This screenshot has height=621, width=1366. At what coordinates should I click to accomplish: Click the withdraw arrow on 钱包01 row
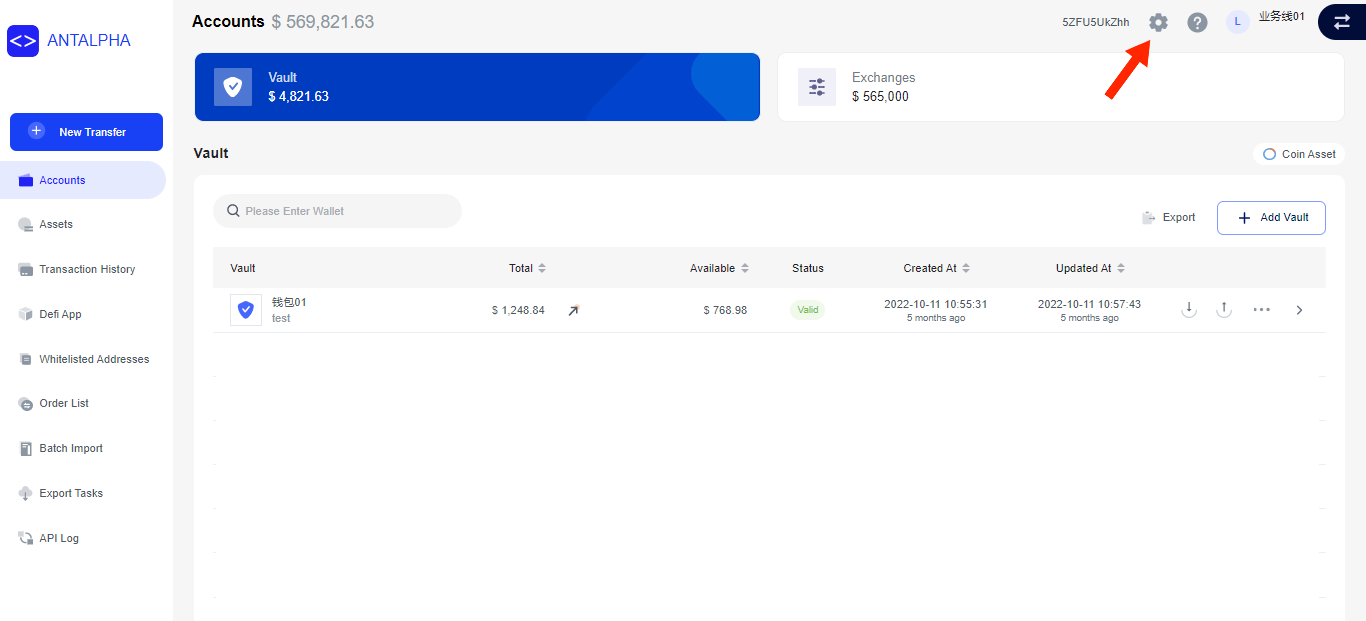pos(1223,309)
